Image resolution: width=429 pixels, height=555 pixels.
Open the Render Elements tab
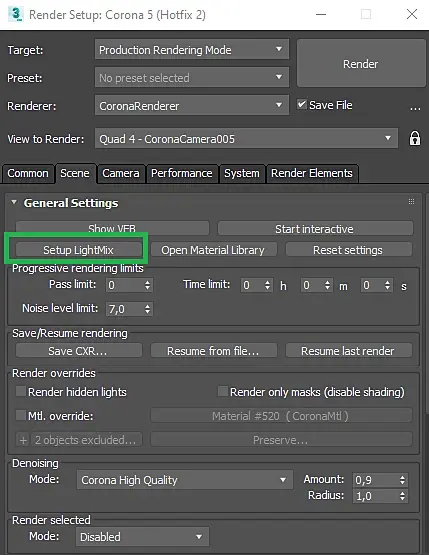(x=312, y=173)
